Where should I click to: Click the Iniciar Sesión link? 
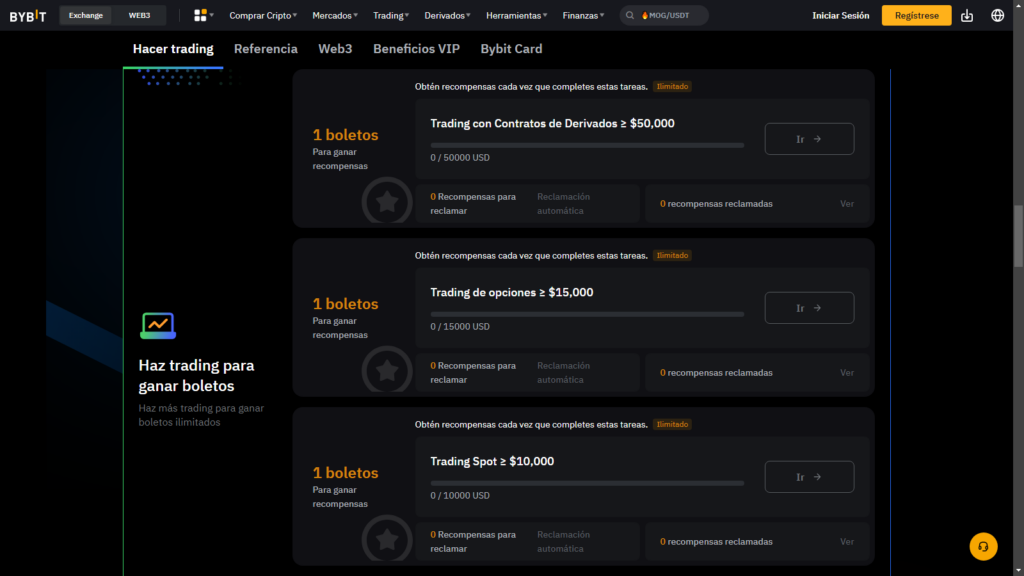point(840,15)
